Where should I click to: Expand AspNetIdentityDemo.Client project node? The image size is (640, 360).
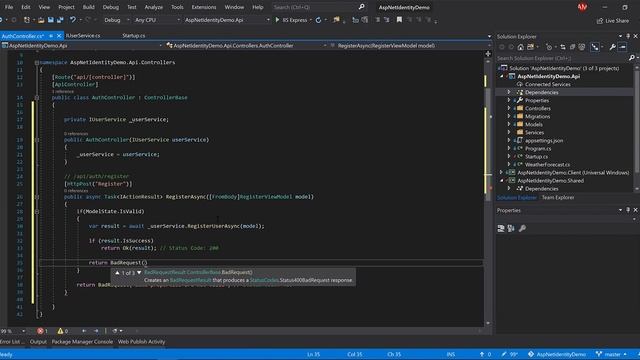501,173
